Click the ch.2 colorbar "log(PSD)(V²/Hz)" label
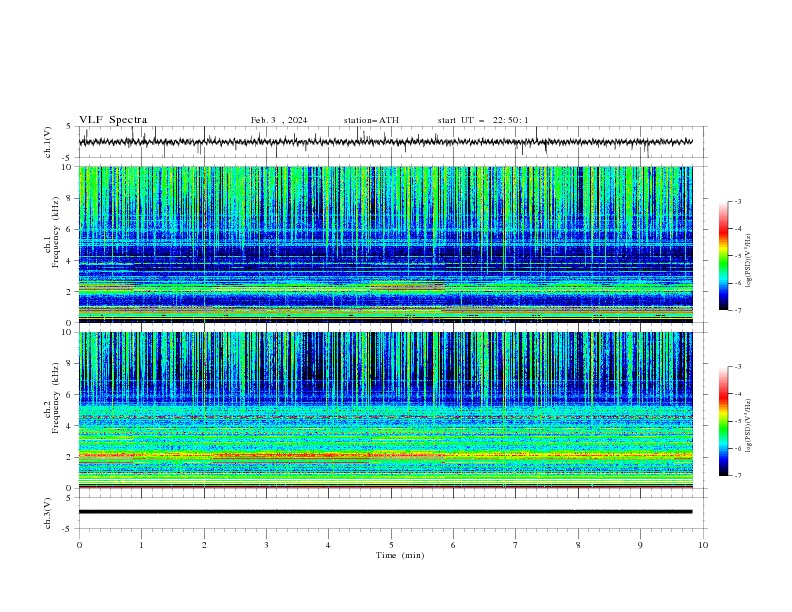 click(749, 426)
